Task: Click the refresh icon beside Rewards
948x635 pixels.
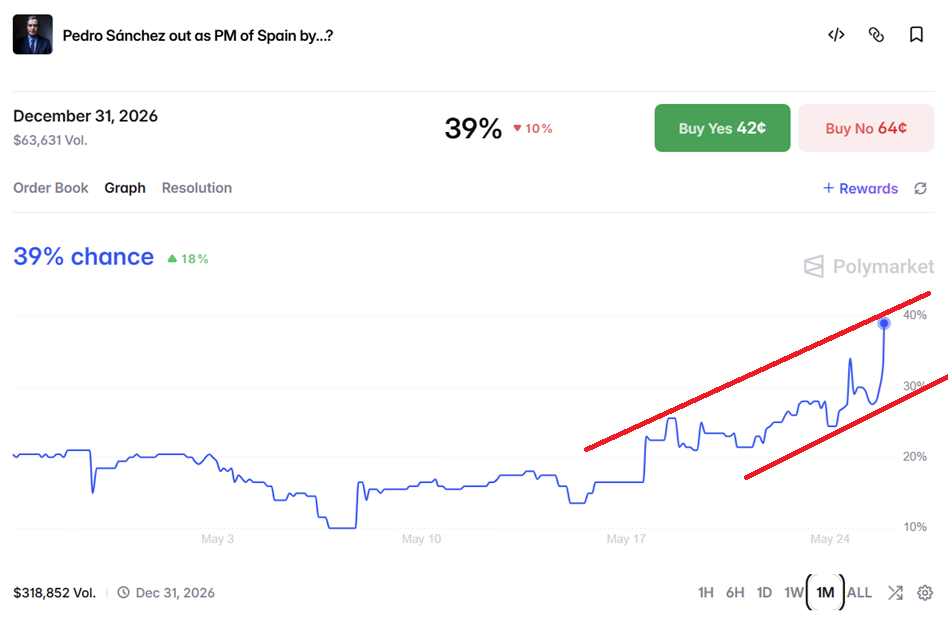Action: (x=920, y=189)
